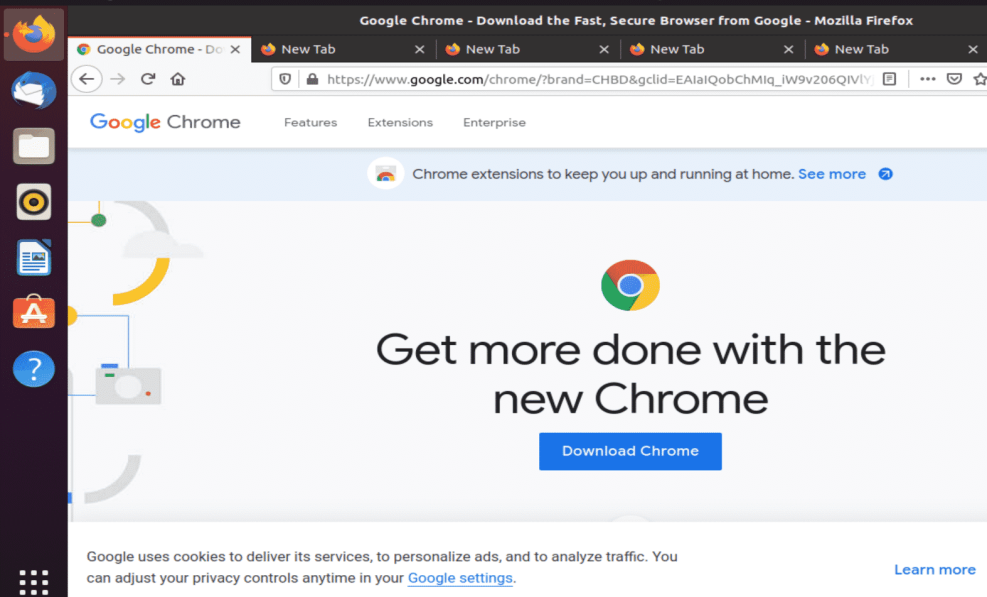Go back to the previous page
This screenshot has height=597, width=987.
[x=89, y=78]
